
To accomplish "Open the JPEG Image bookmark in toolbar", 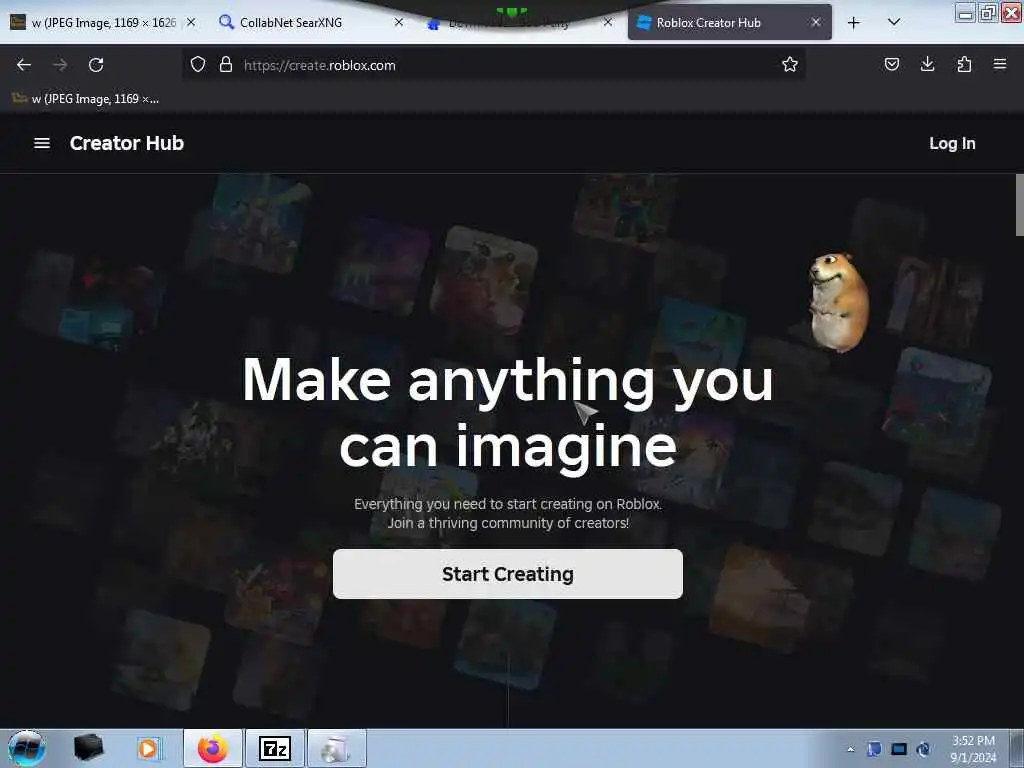I will 86,99.
